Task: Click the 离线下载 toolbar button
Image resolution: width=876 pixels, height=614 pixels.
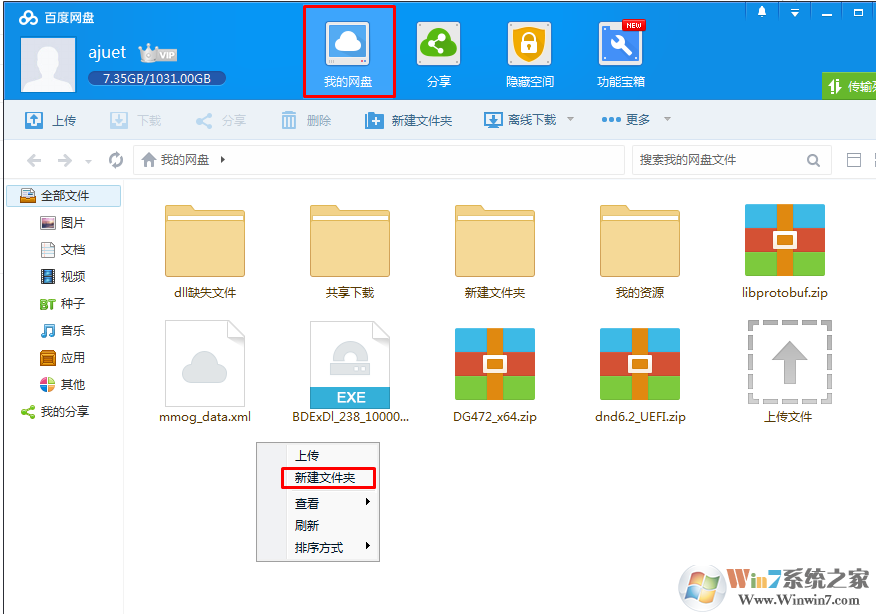Action: coord(520,120)
